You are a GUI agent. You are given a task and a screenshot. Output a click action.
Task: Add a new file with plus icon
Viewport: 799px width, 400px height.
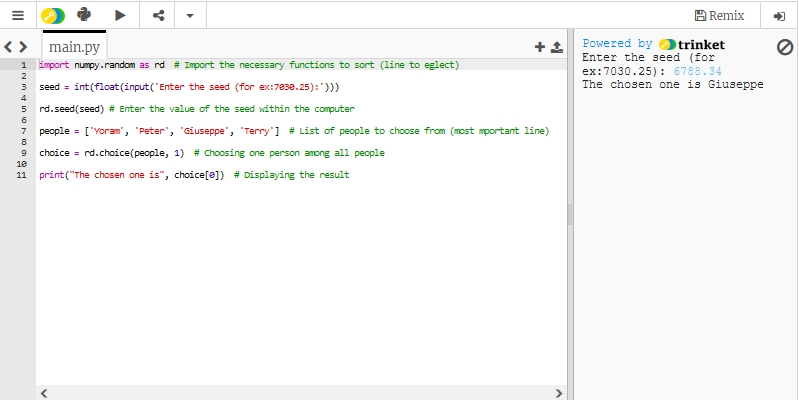(x=540, y=47)
